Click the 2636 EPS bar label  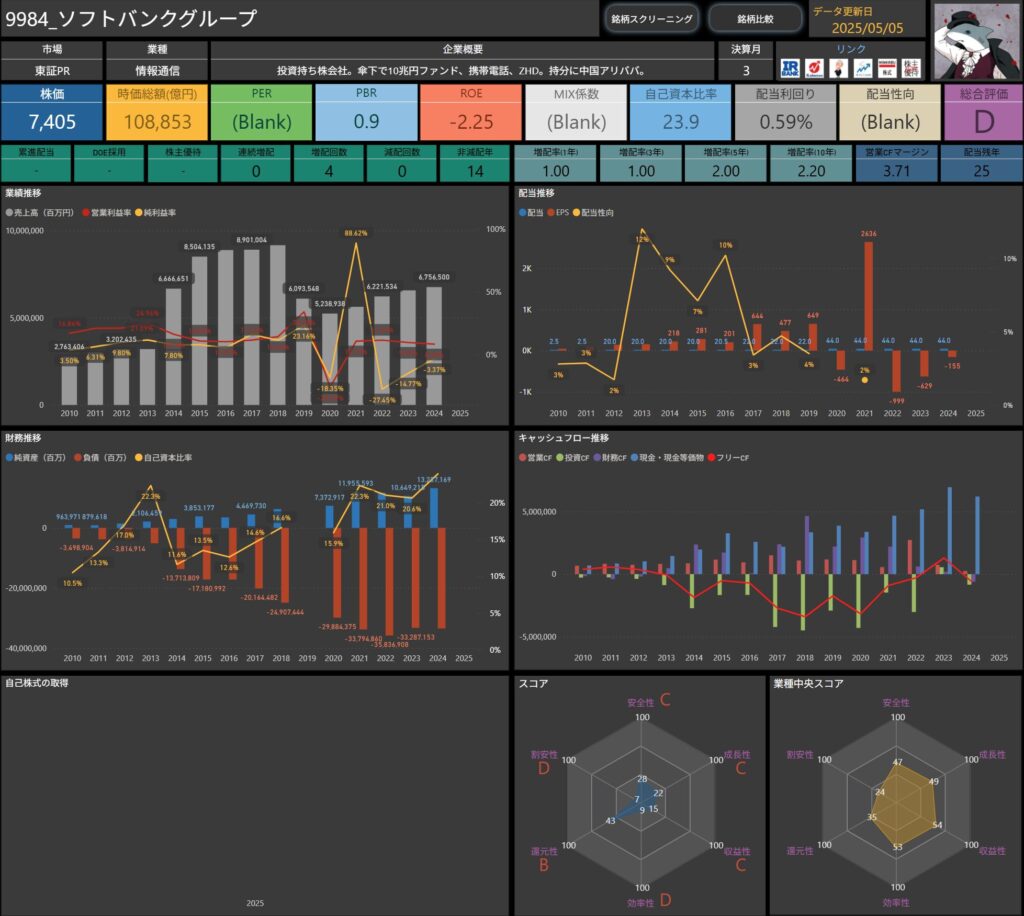point(869,234)
